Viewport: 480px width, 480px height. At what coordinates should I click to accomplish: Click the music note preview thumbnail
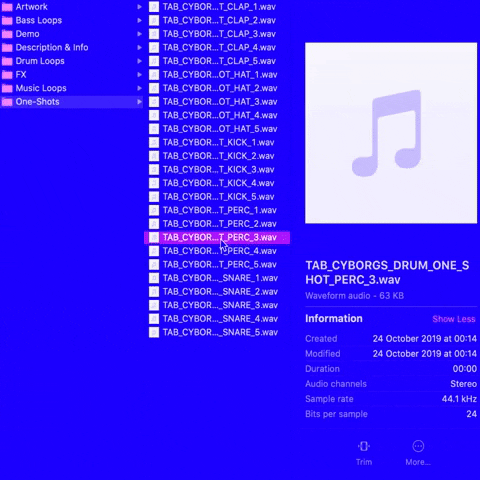[x=391, y=133]
